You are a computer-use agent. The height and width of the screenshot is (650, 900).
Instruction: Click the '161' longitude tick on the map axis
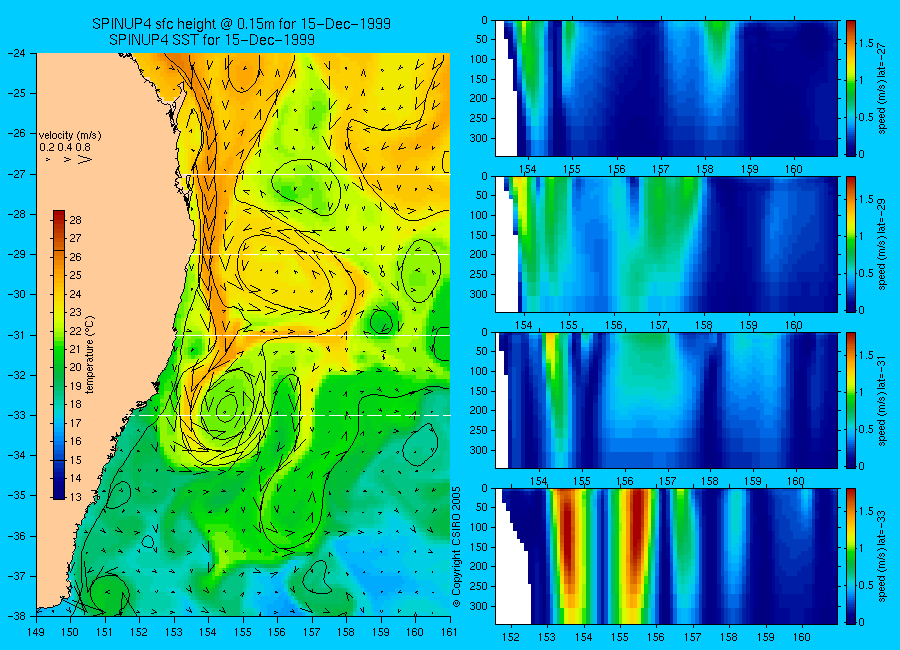[x=450, y=632]
